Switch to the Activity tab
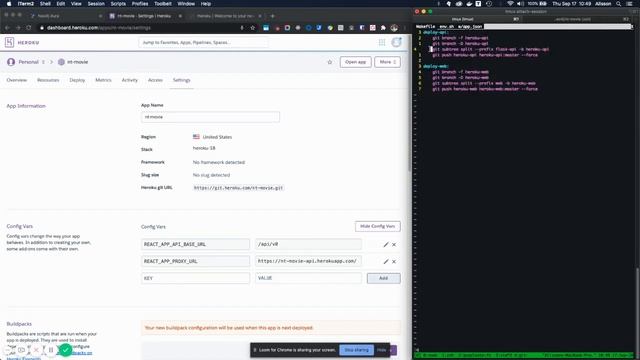 pos(130,80)
